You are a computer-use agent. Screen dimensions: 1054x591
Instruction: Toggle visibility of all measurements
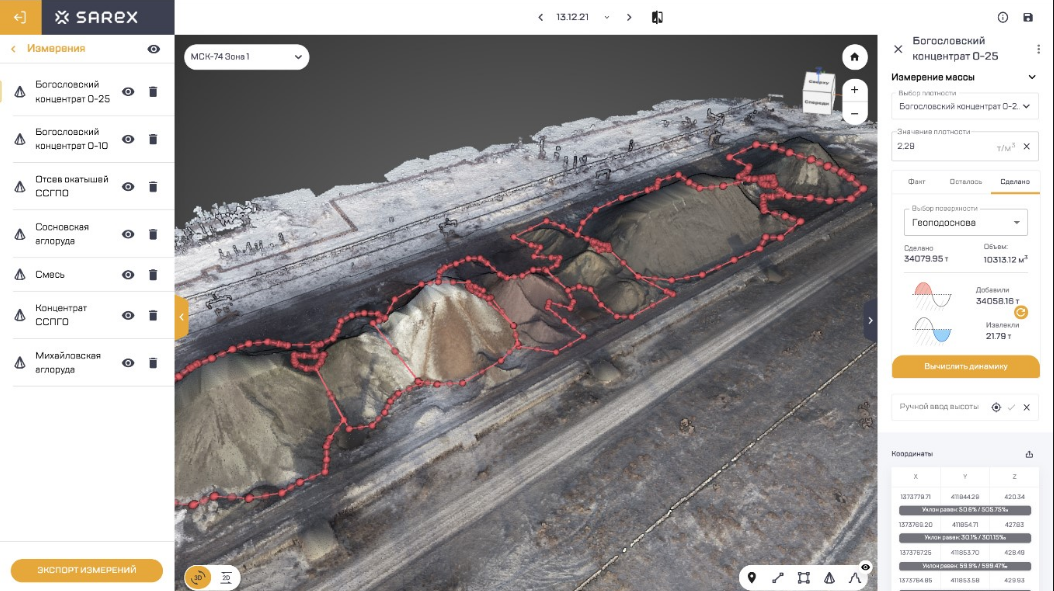pyautogui.click(x=154, y=49)
